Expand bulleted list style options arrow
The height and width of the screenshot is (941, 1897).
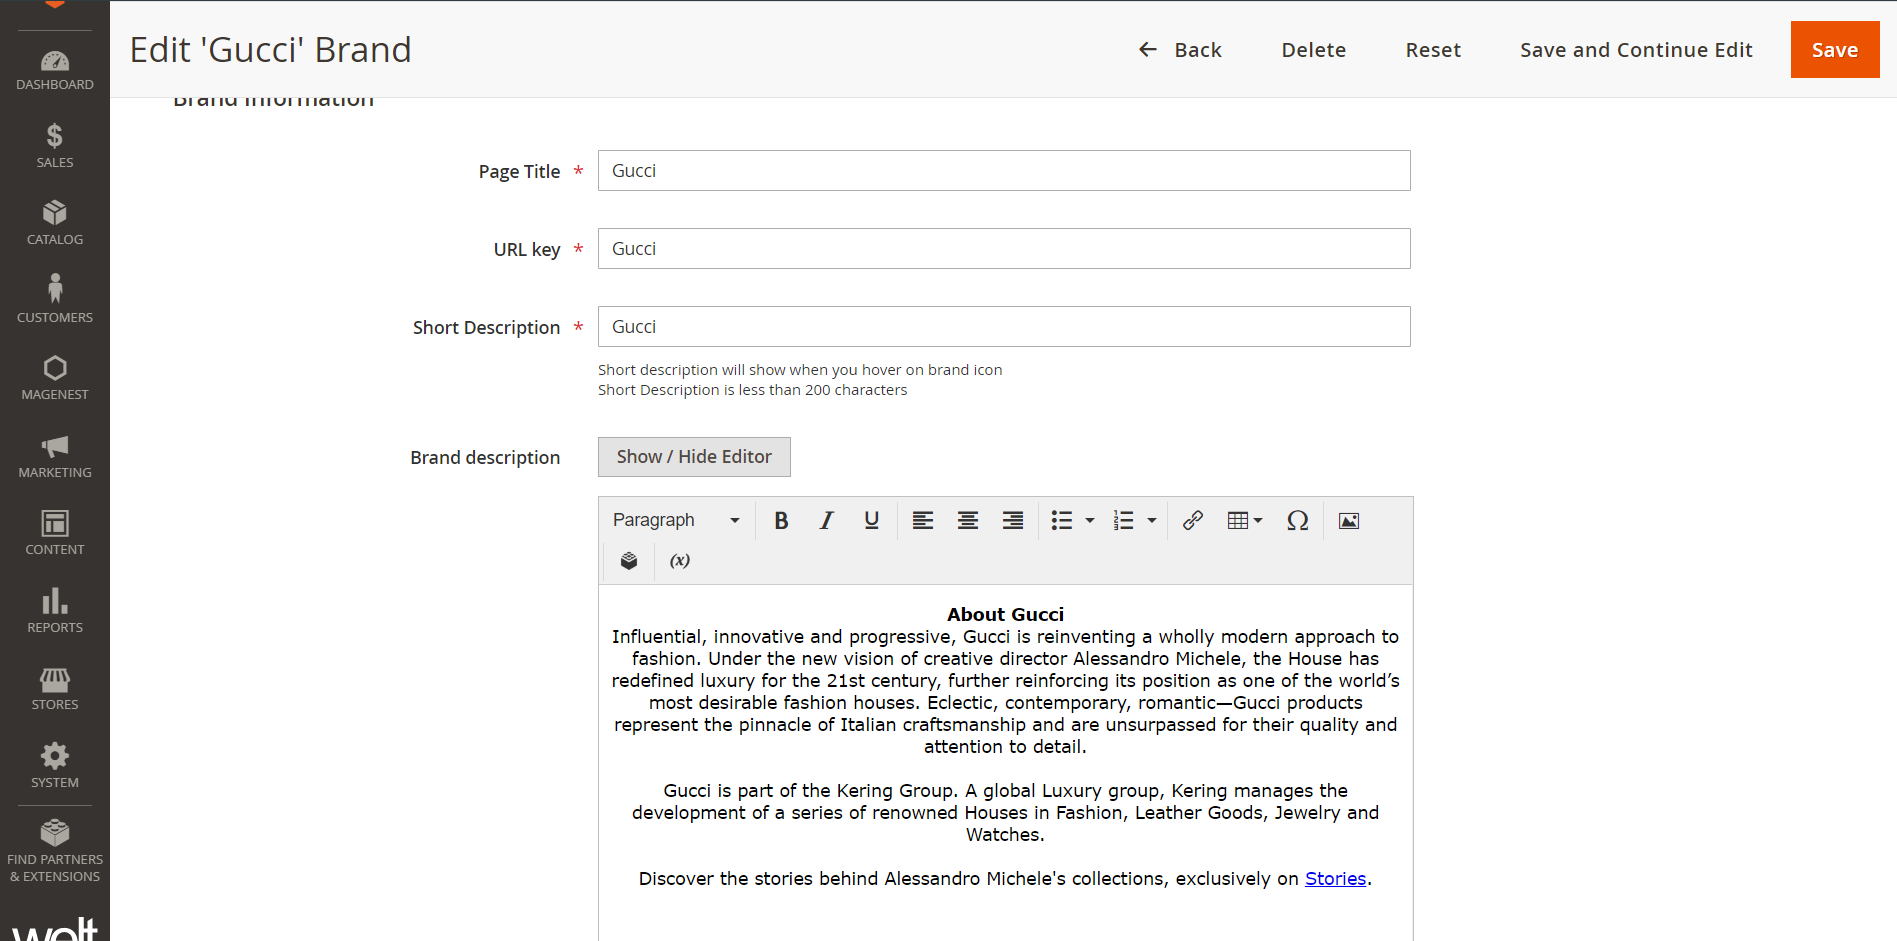1090,520
